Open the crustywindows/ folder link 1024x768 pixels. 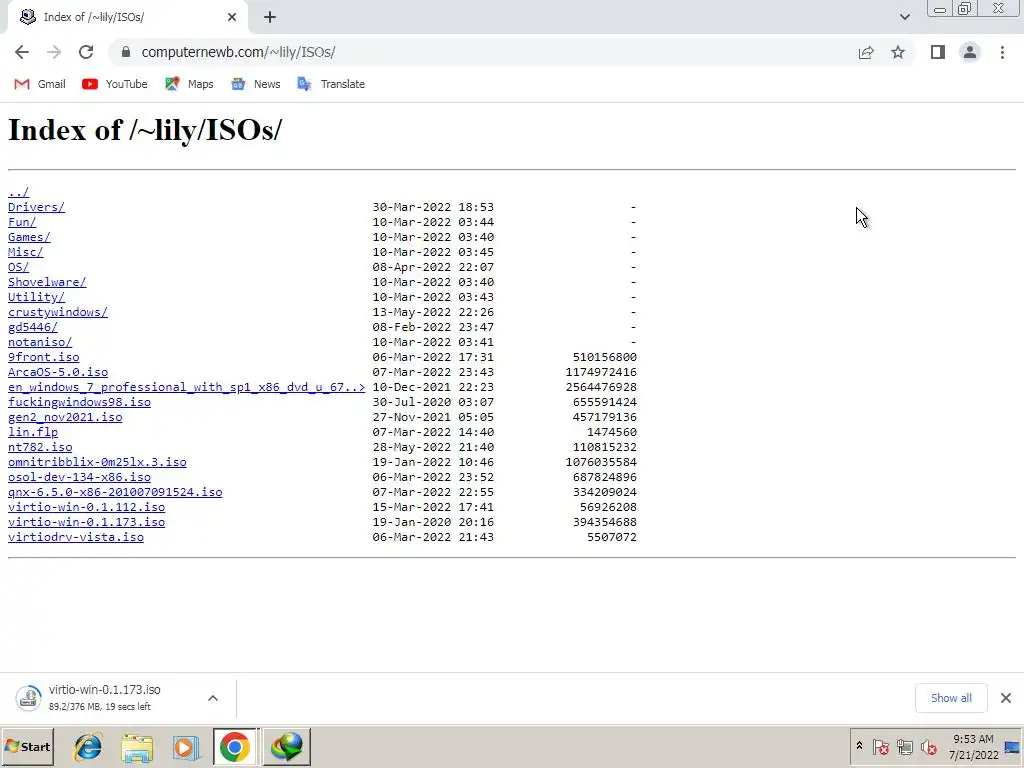[x=57, y=312]
